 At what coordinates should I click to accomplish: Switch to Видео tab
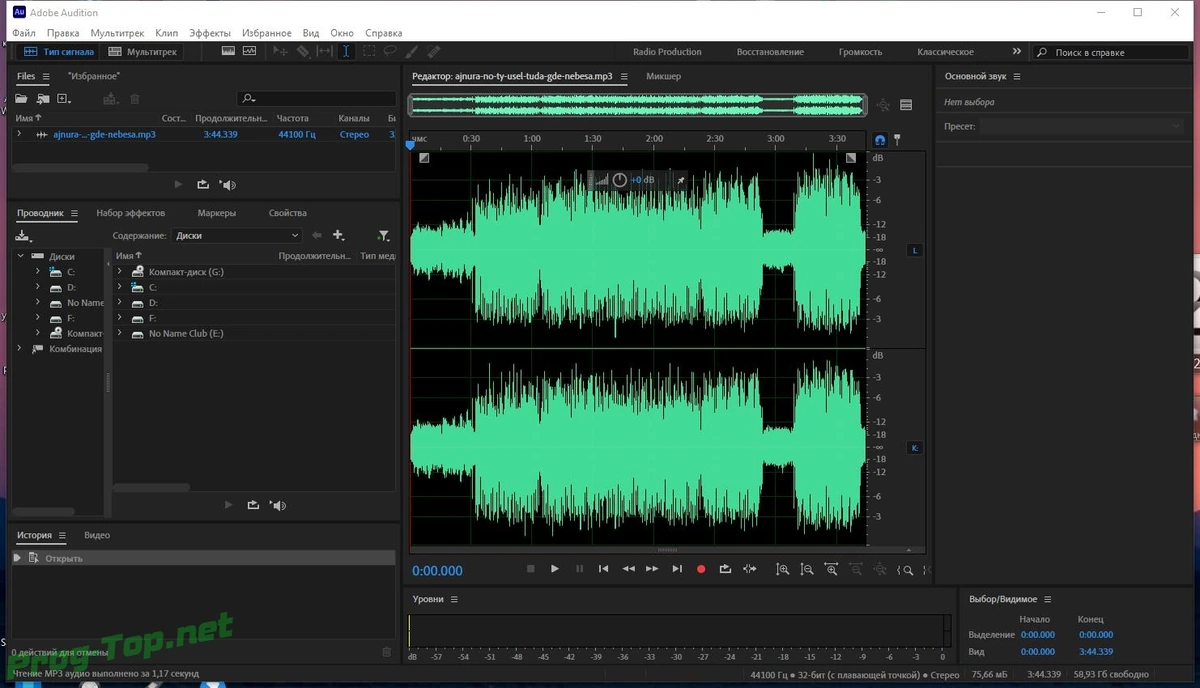tap(97, 536)
